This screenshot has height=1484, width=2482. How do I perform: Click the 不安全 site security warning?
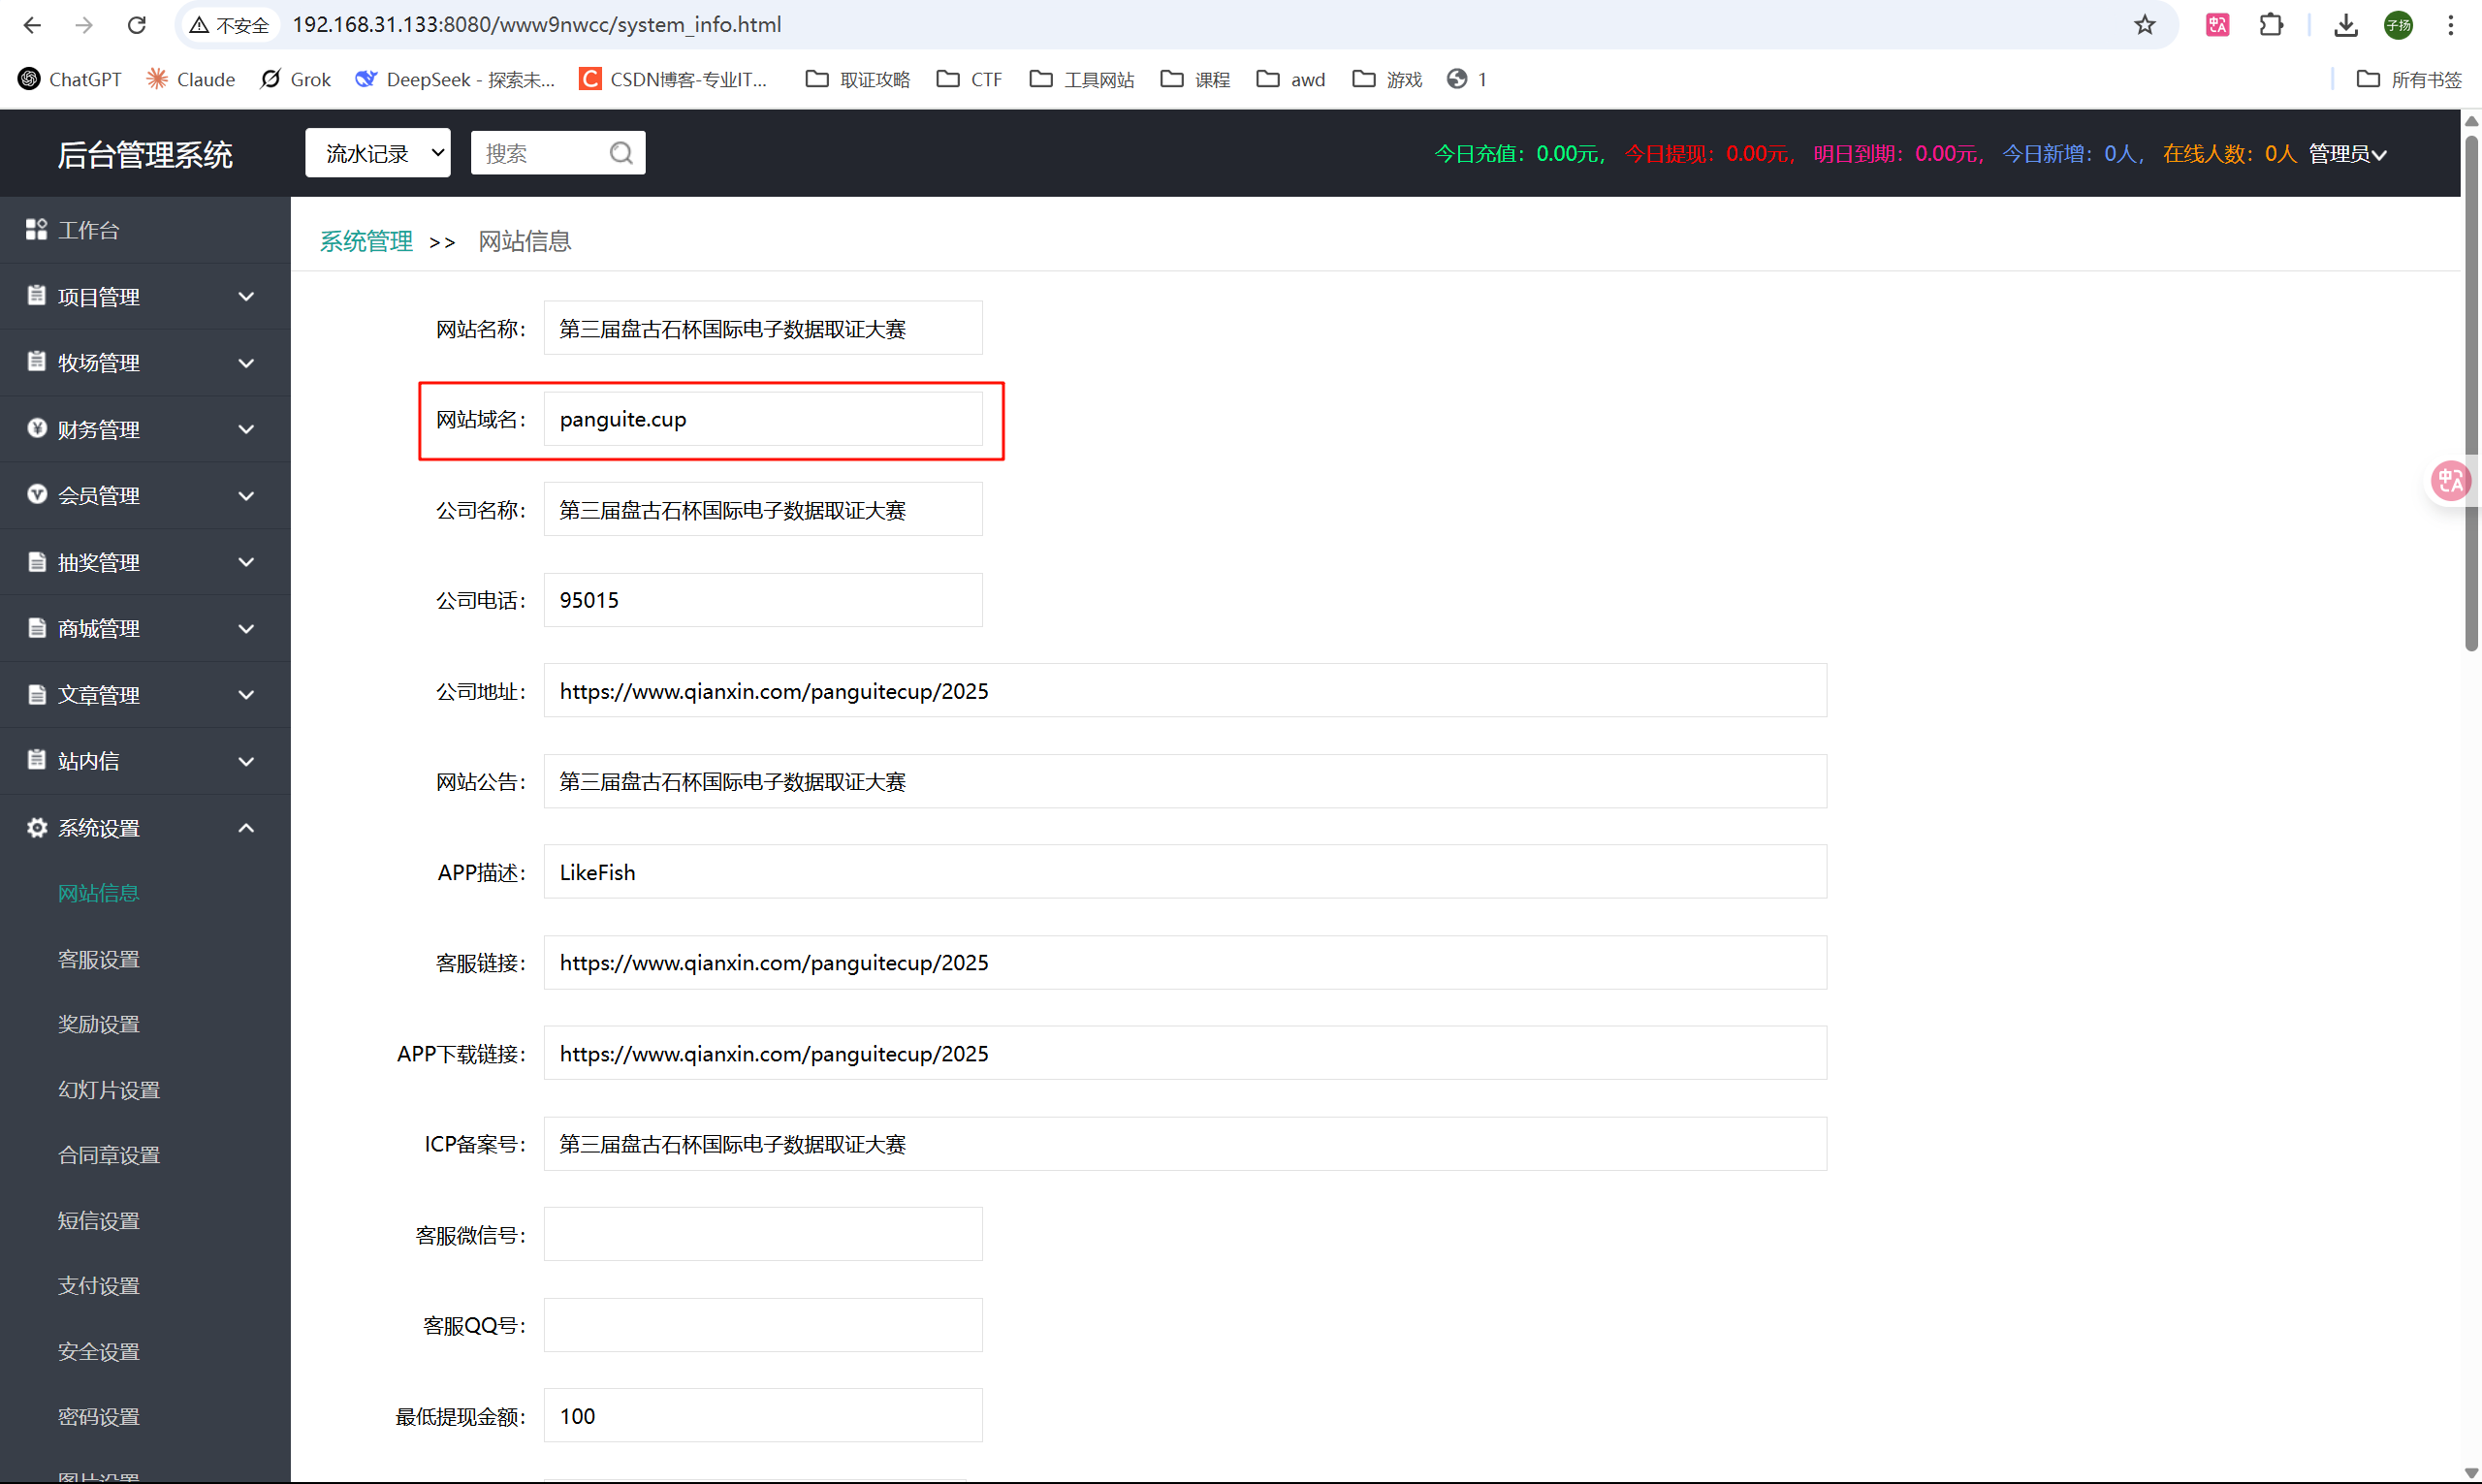230,25
